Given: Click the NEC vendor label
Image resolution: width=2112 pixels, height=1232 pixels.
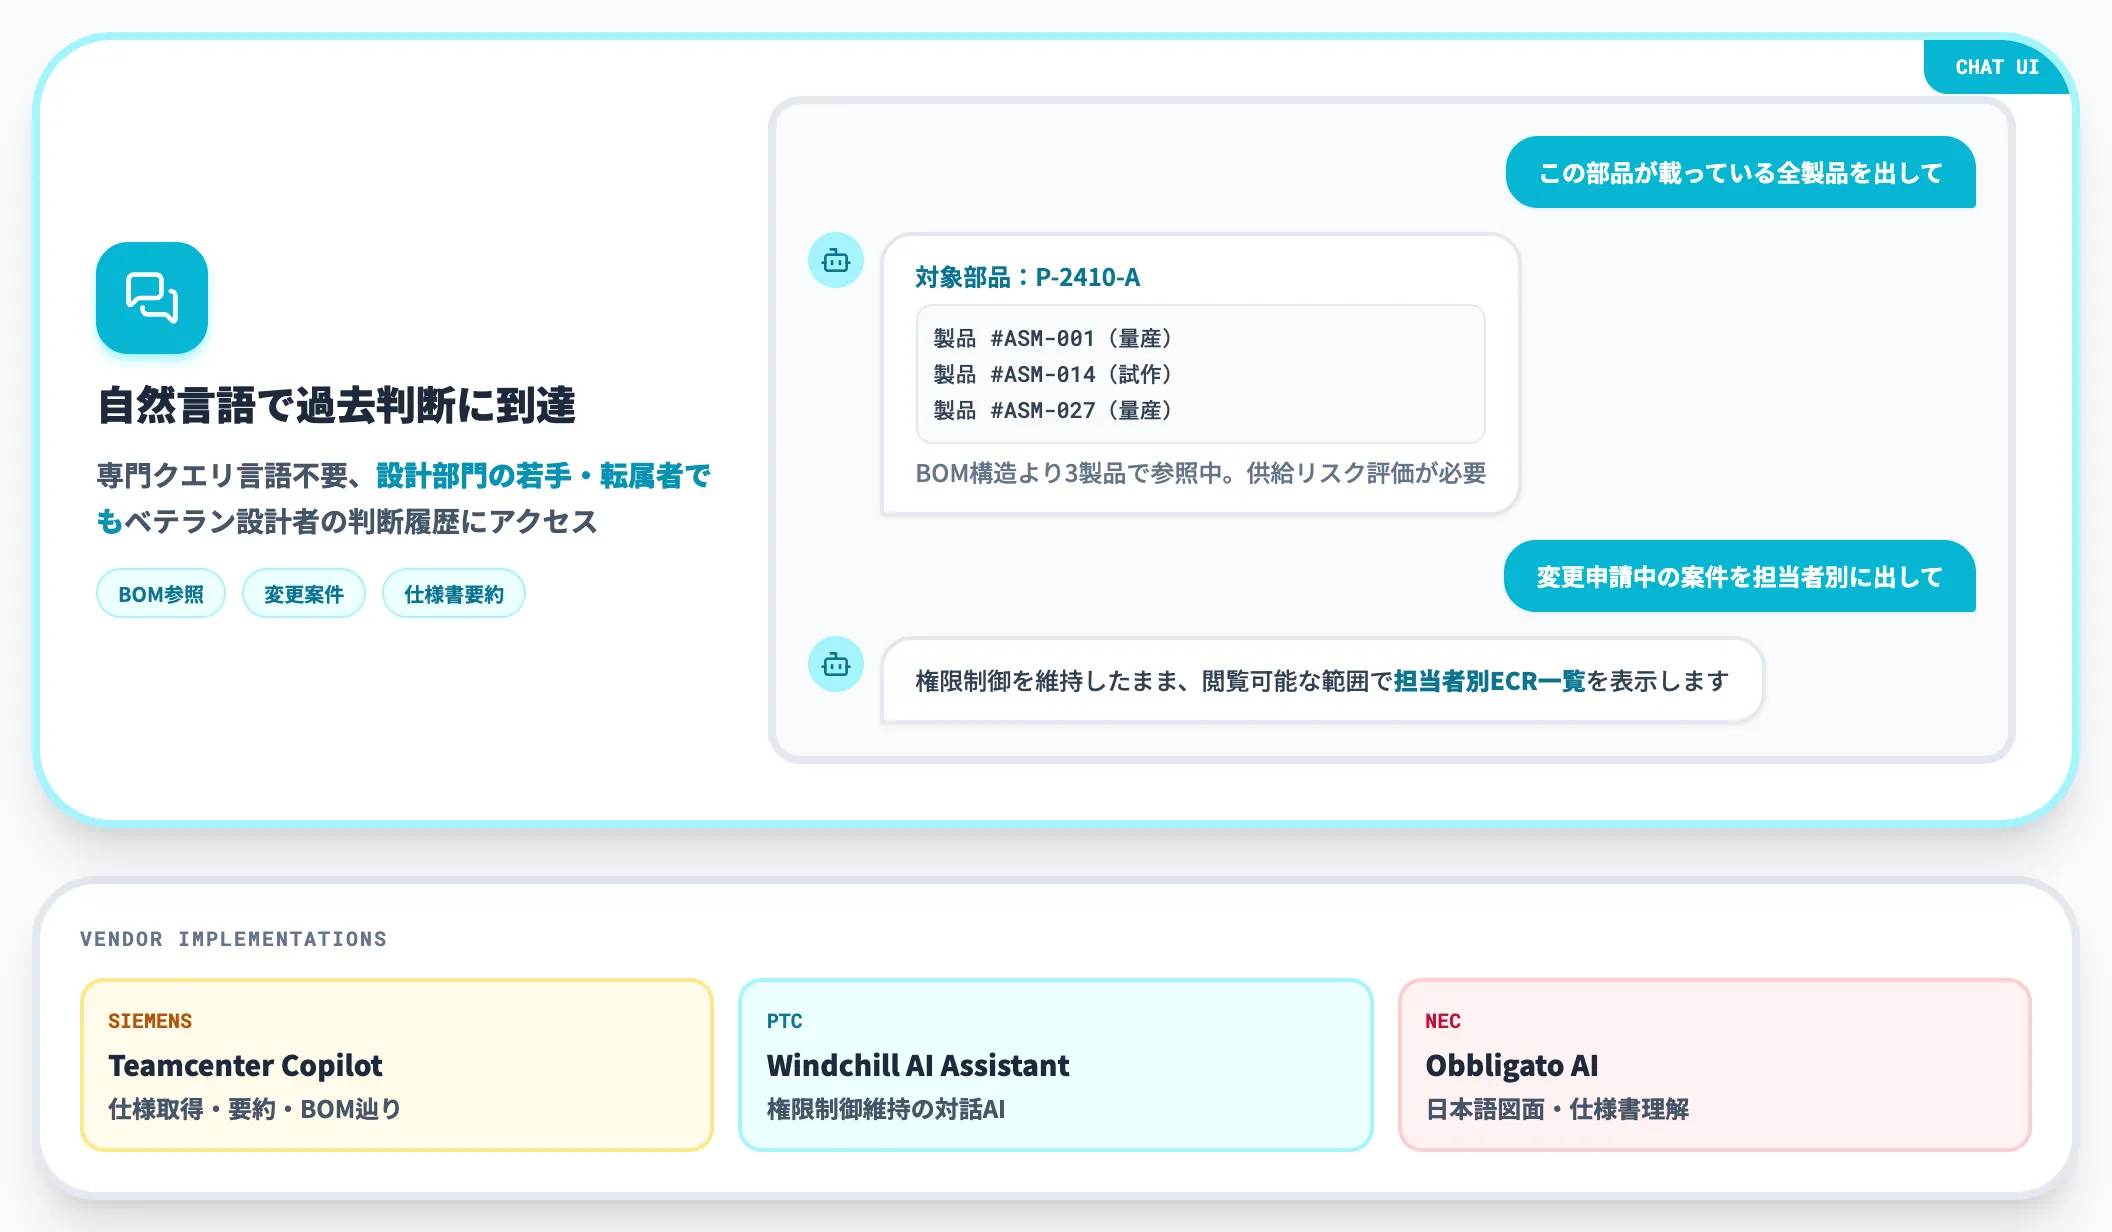Looking at the screenshot, I should (x=1443, y=1021).
